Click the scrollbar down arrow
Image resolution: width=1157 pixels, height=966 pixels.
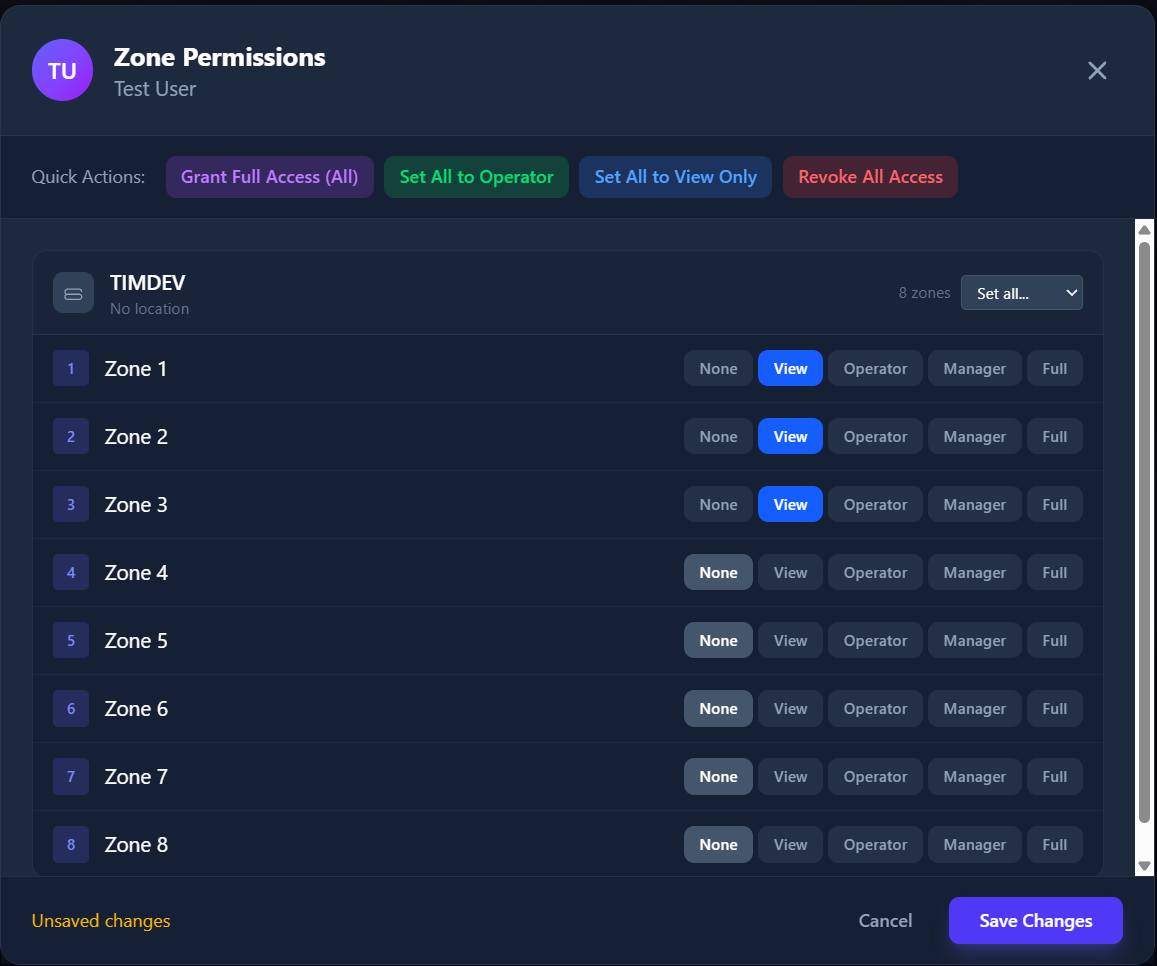point(1145,866)
